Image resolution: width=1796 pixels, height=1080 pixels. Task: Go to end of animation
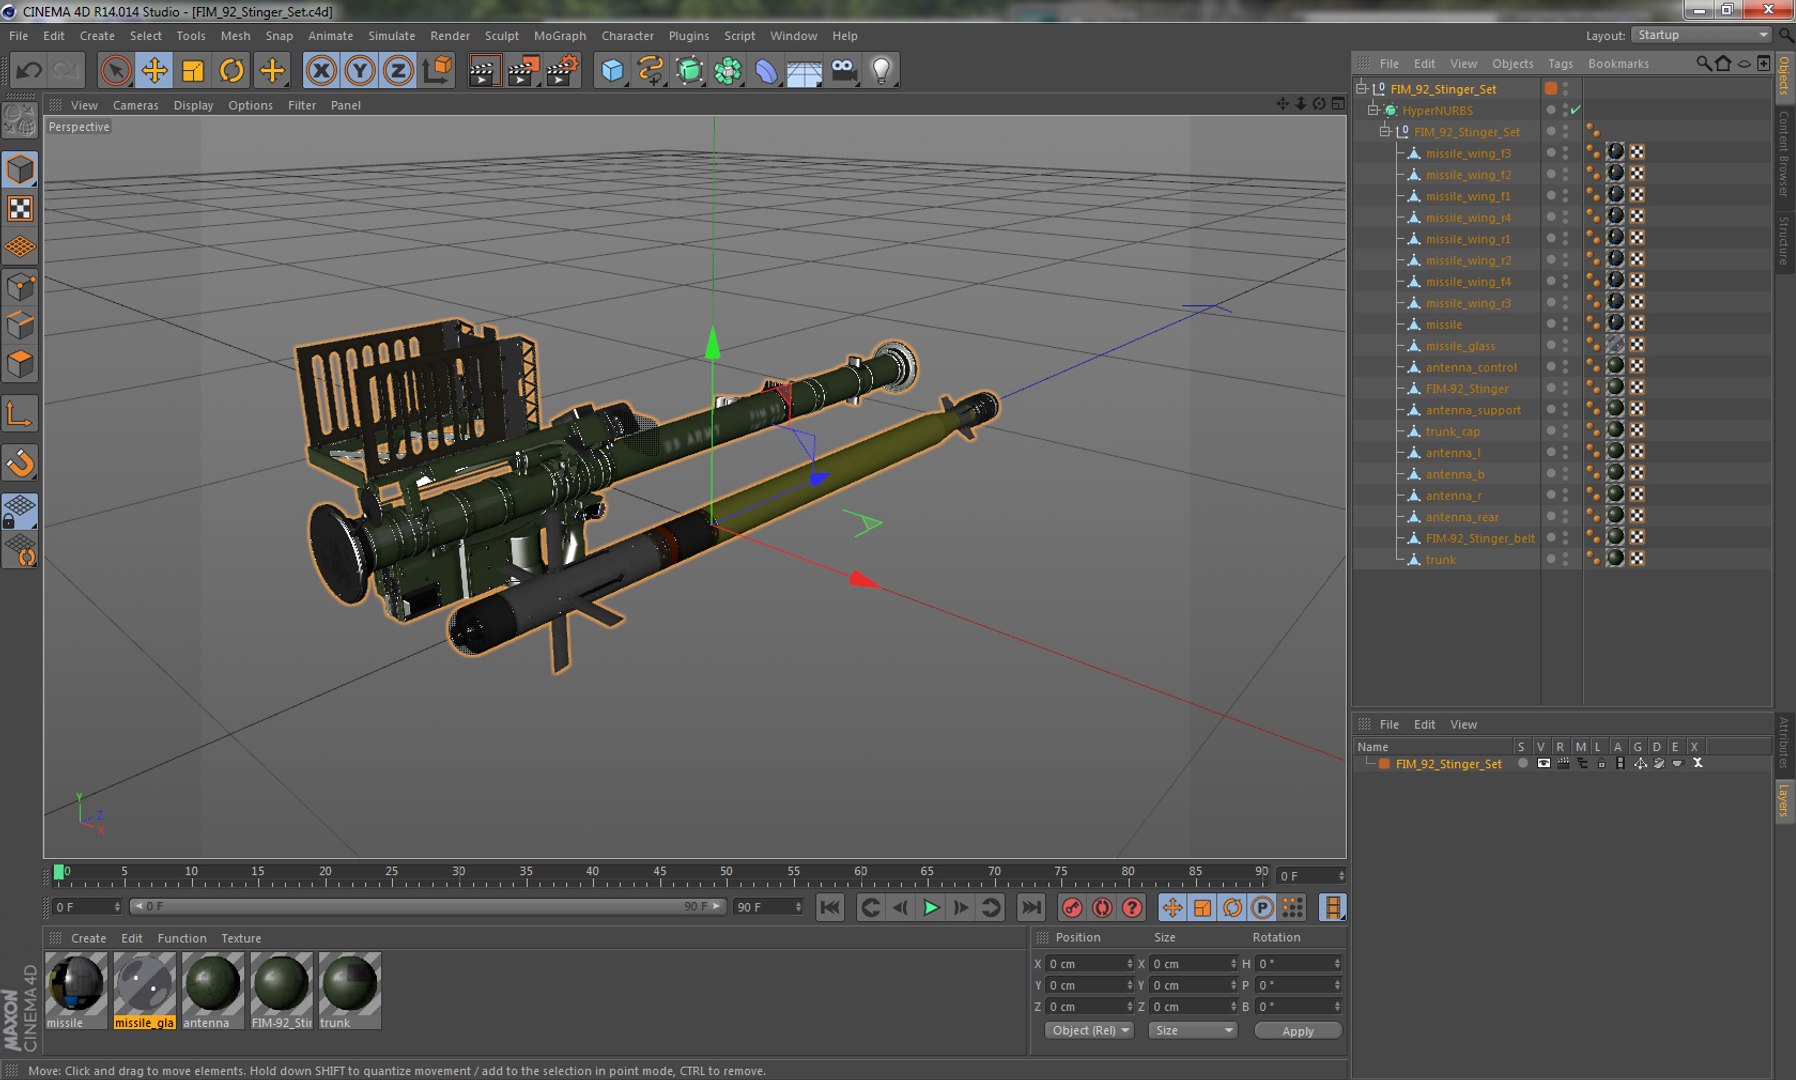(1031, 907)
